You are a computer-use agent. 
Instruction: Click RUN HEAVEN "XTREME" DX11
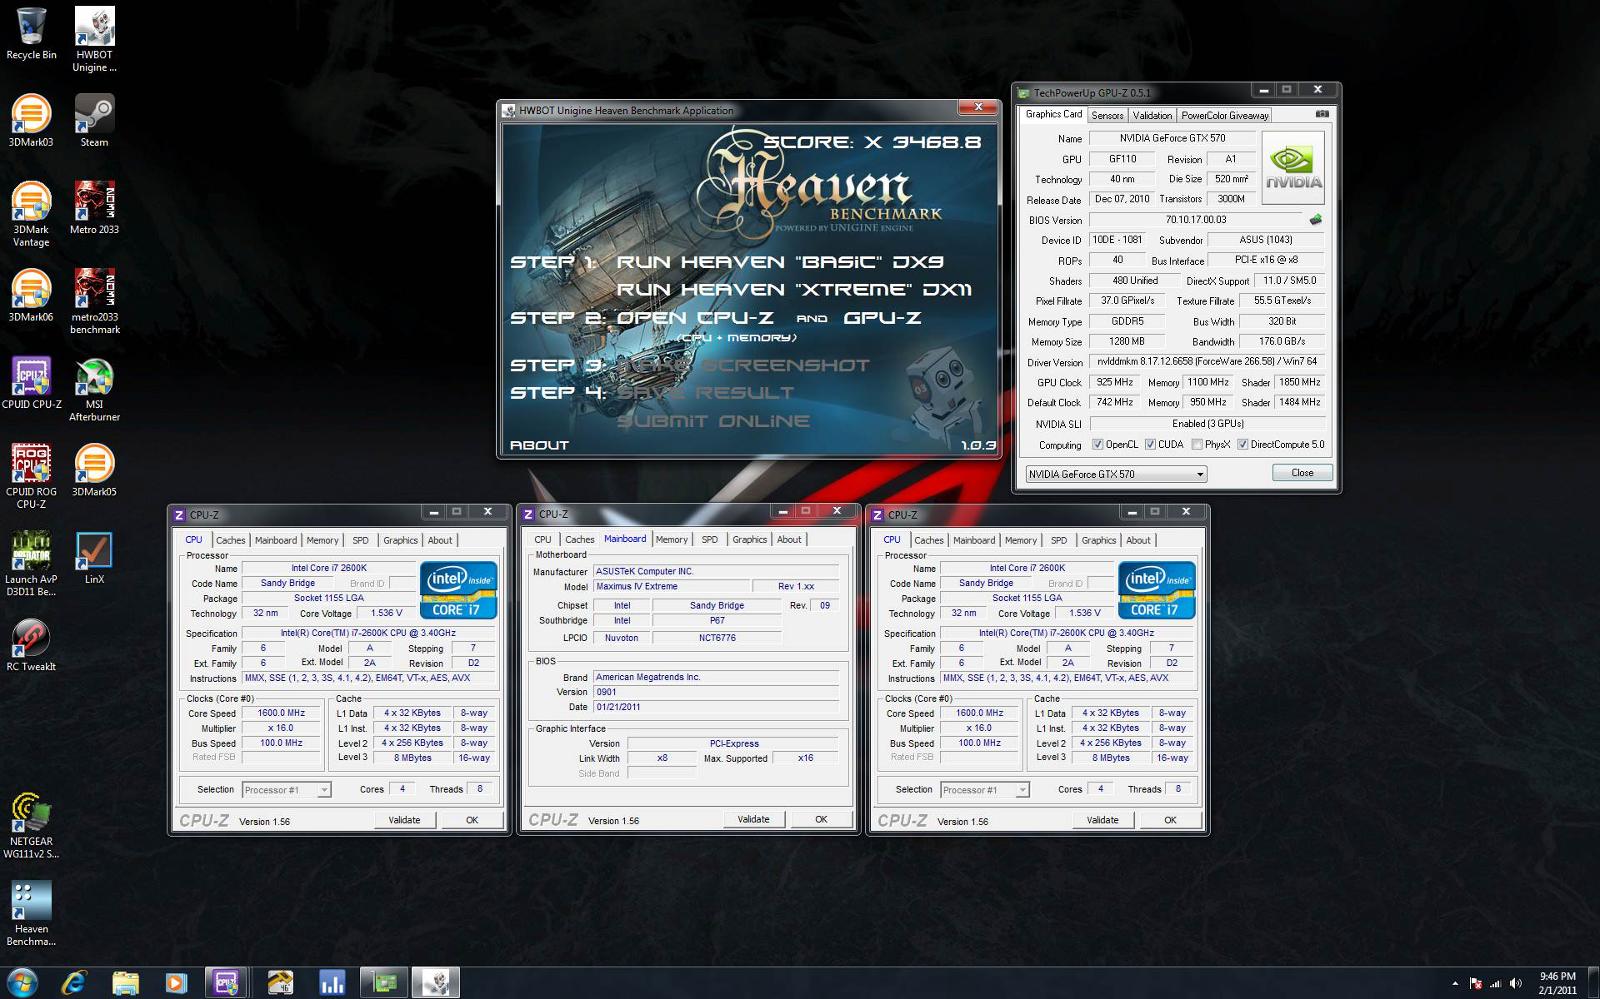(x=794, y=290)
